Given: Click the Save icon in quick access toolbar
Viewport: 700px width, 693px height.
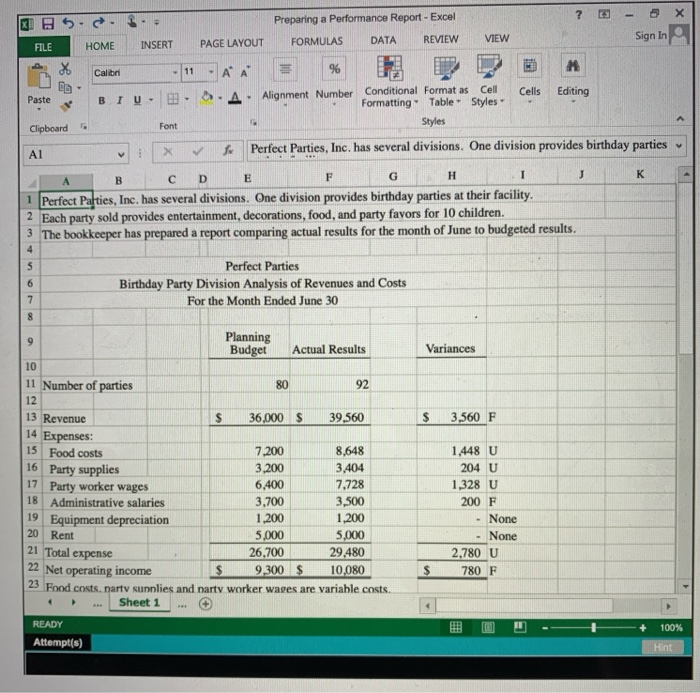Looking at the screenshot, I should [x=48, y=23].
